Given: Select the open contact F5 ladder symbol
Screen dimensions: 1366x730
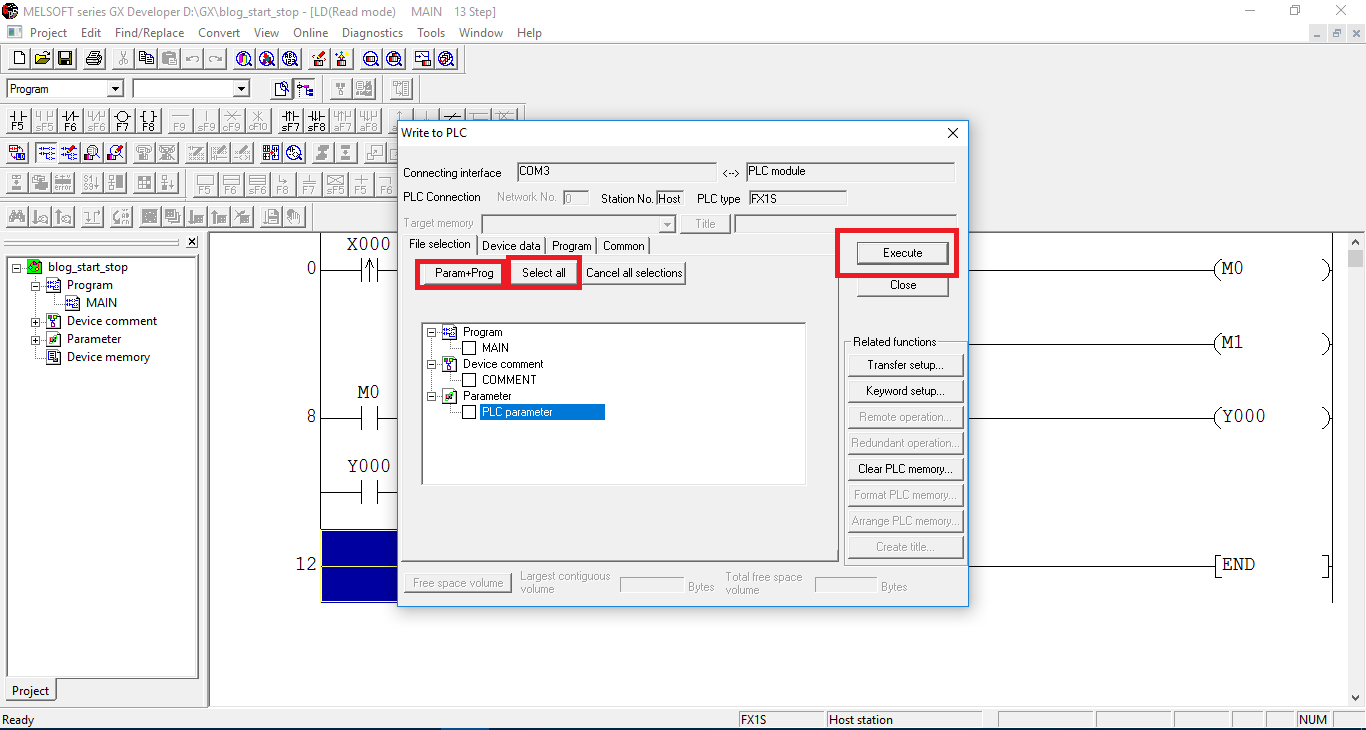Looking at the screenshot, I should pyautogui.click(x=17, y=122).
